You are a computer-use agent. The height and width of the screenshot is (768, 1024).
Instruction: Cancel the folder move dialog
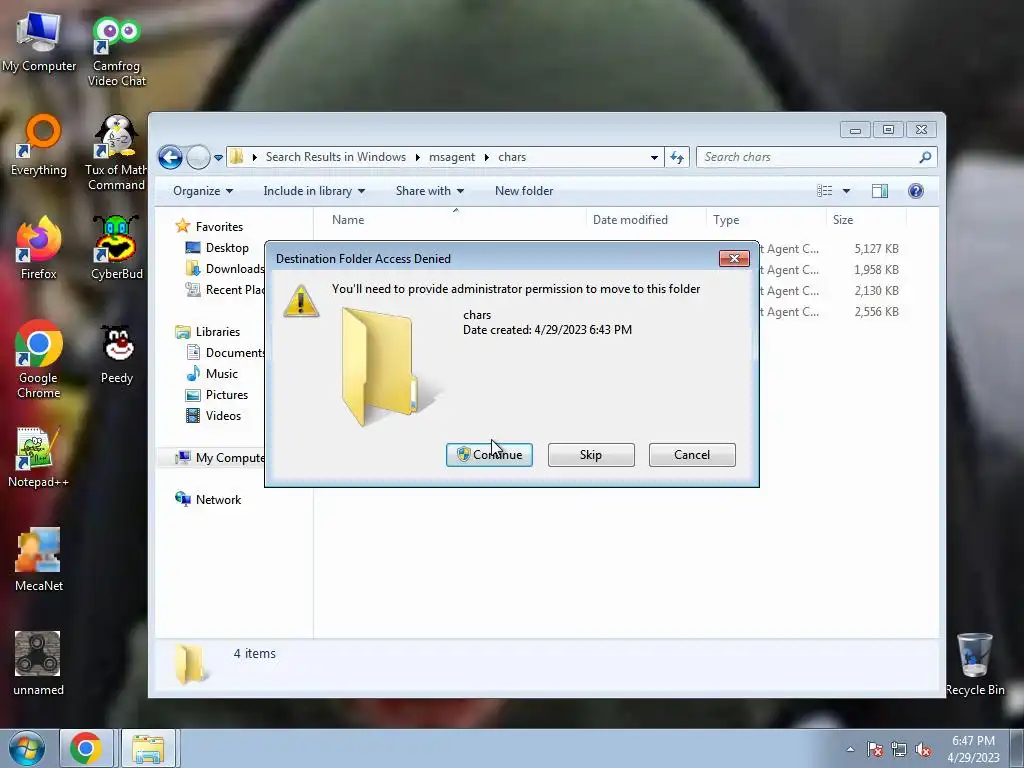pyautogui.click(x=692, y=455)
